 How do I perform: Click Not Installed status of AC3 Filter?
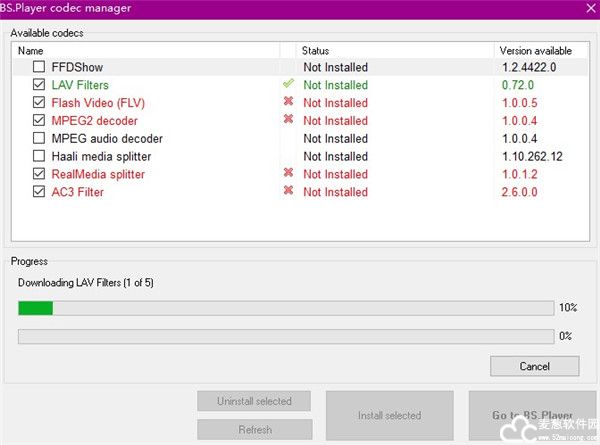point(336,192)
